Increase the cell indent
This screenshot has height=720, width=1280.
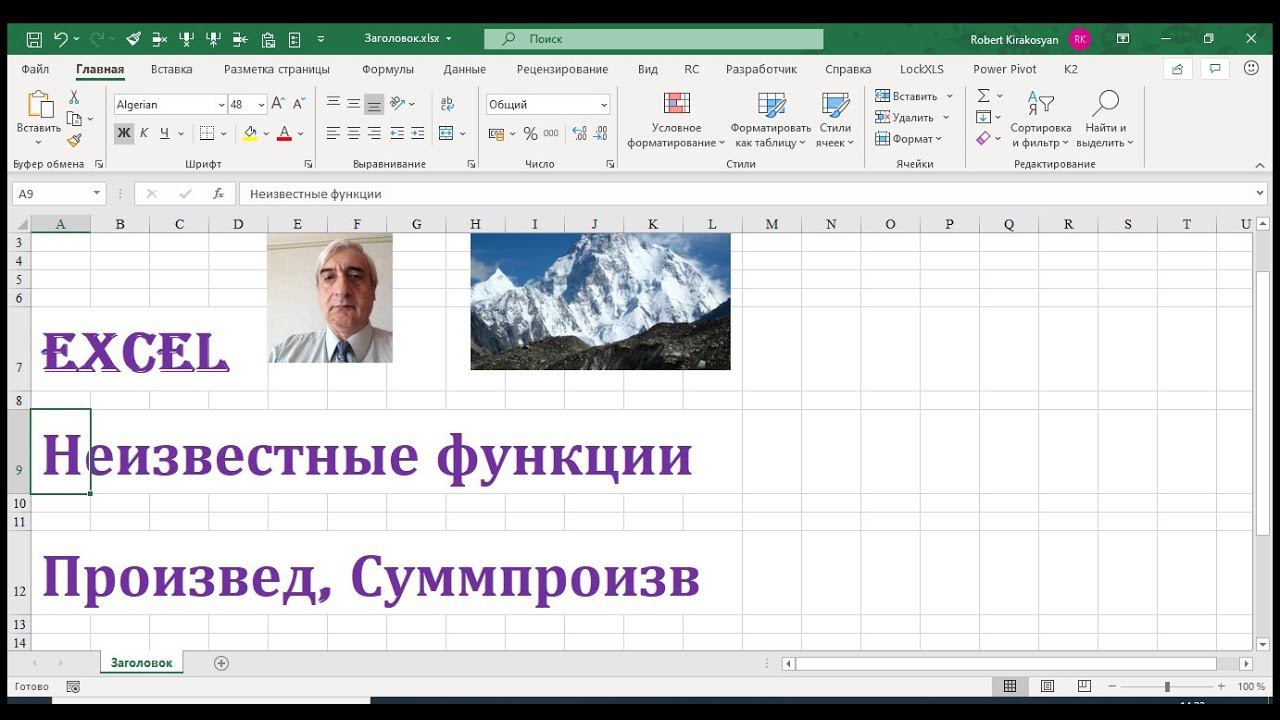[416, 133]
